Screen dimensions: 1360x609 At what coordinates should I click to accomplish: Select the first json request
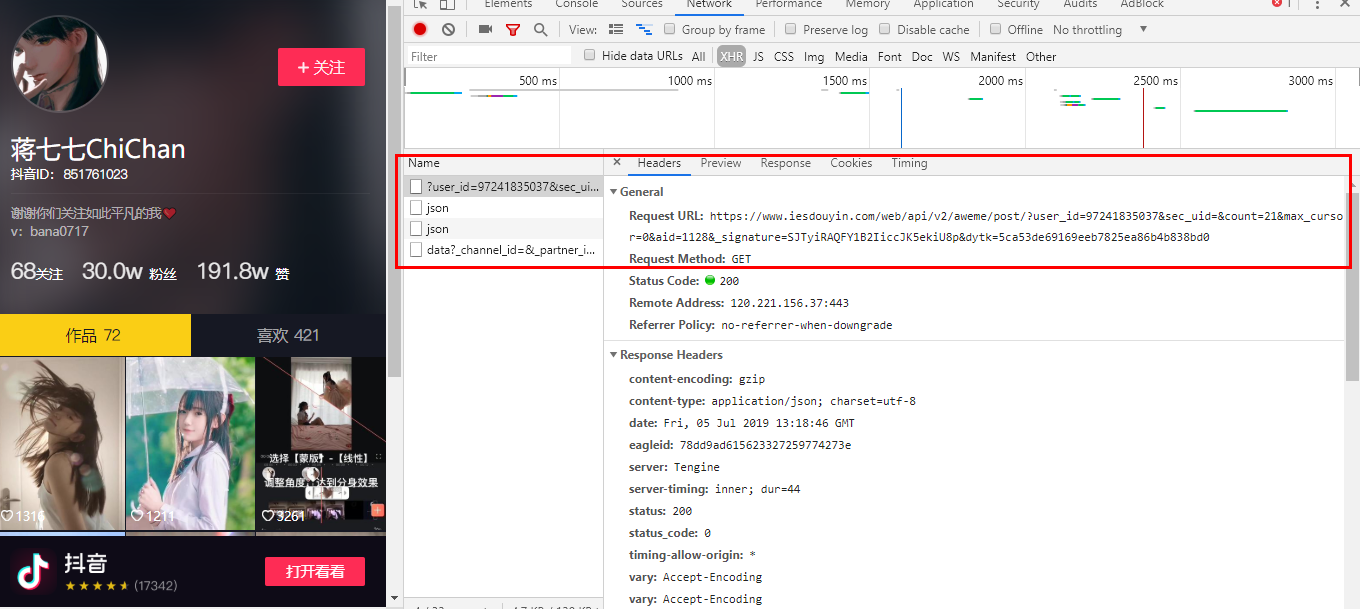[x=503, y=208]
